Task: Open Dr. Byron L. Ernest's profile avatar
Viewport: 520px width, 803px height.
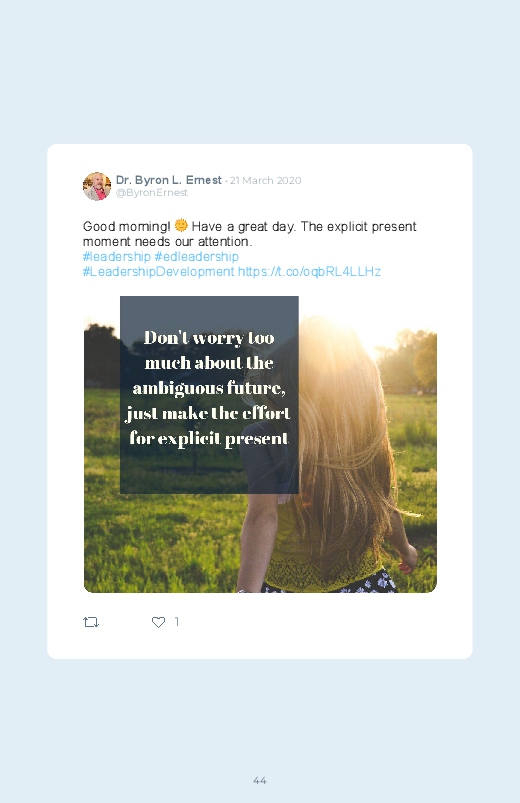Action: pyautogui.click(x=97, y=186)
